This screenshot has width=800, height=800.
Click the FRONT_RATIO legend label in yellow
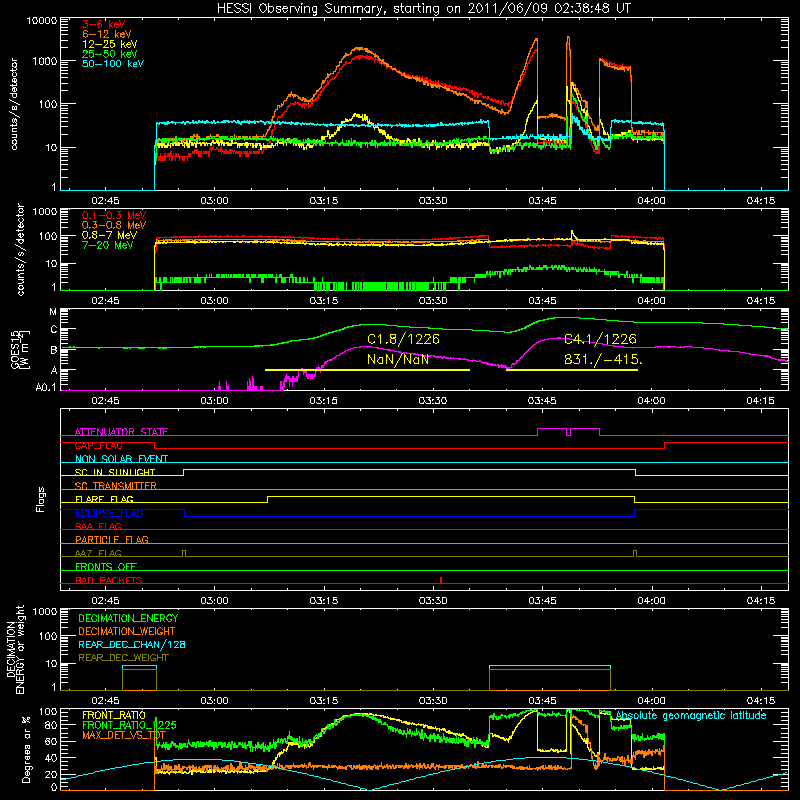pos(114,715)
